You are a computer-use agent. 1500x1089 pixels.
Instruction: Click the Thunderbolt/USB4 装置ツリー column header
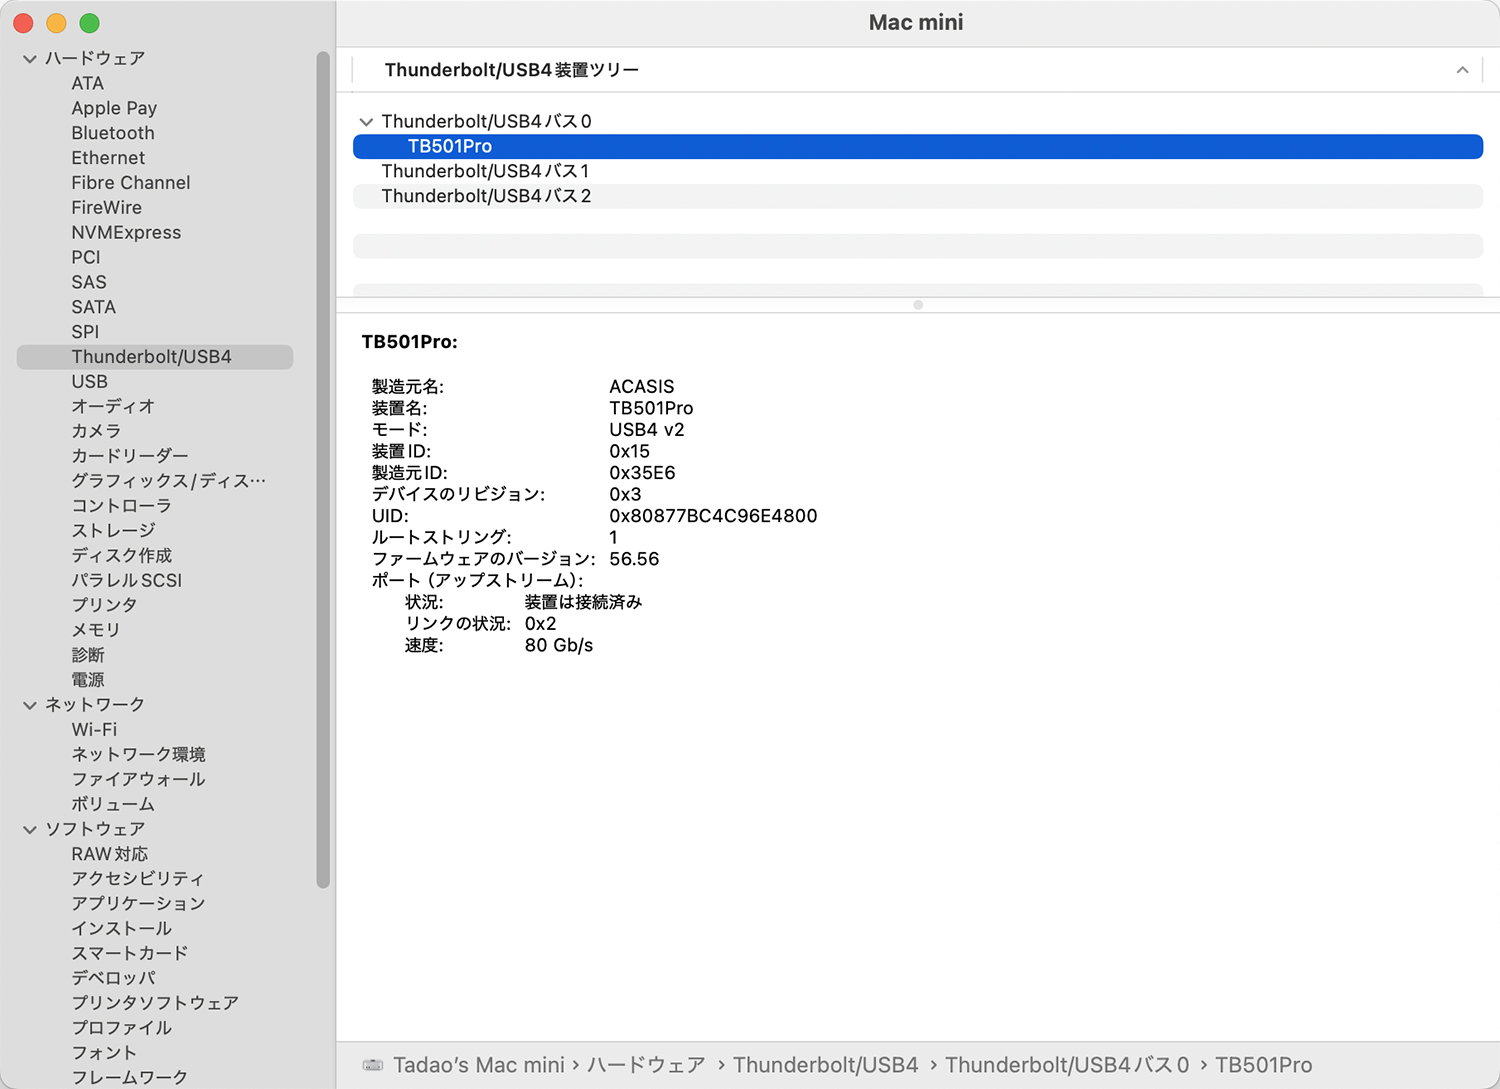[x=512, y=70]
